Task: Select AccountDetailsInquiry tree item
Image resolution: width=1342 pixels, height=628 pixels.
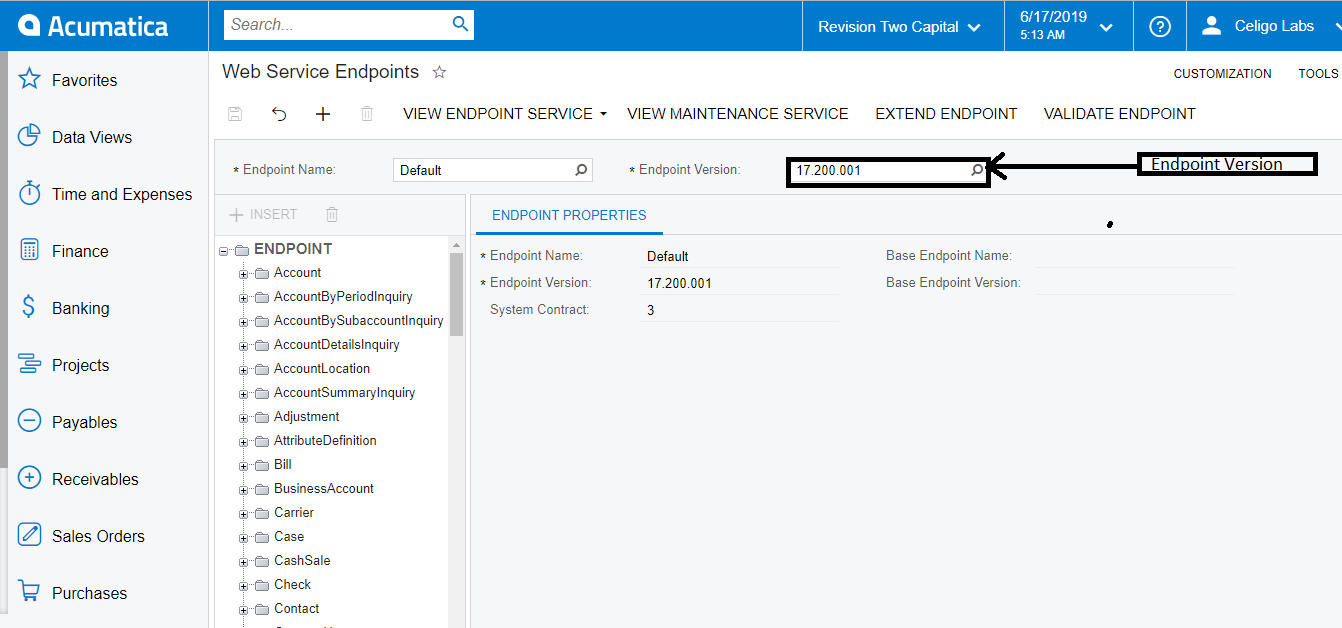Action: point(336,345)
